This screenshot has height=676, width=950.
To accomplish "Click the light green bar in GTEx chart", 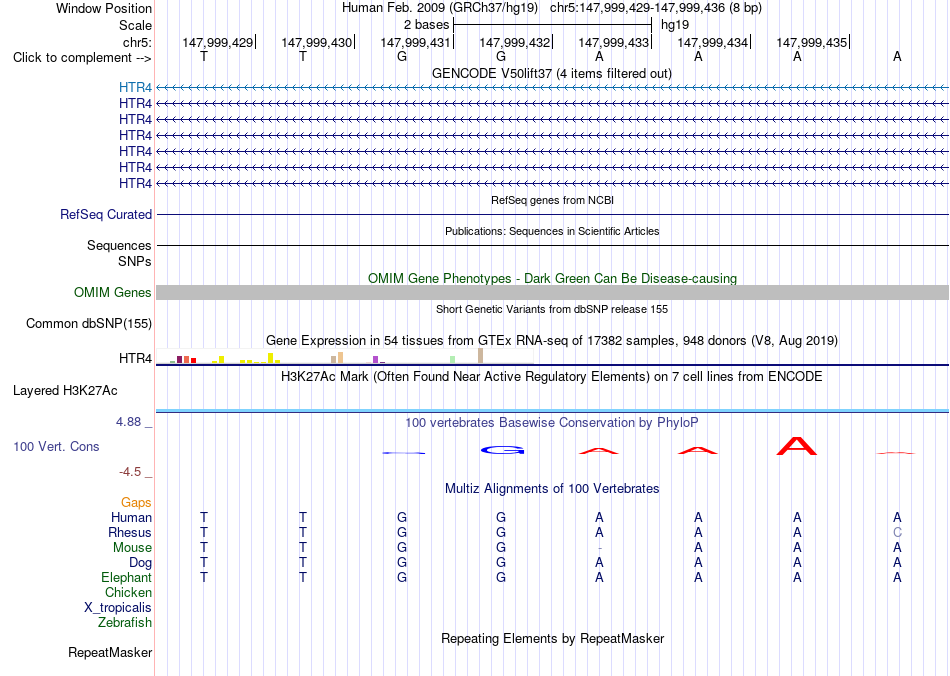I will [453, 359].
